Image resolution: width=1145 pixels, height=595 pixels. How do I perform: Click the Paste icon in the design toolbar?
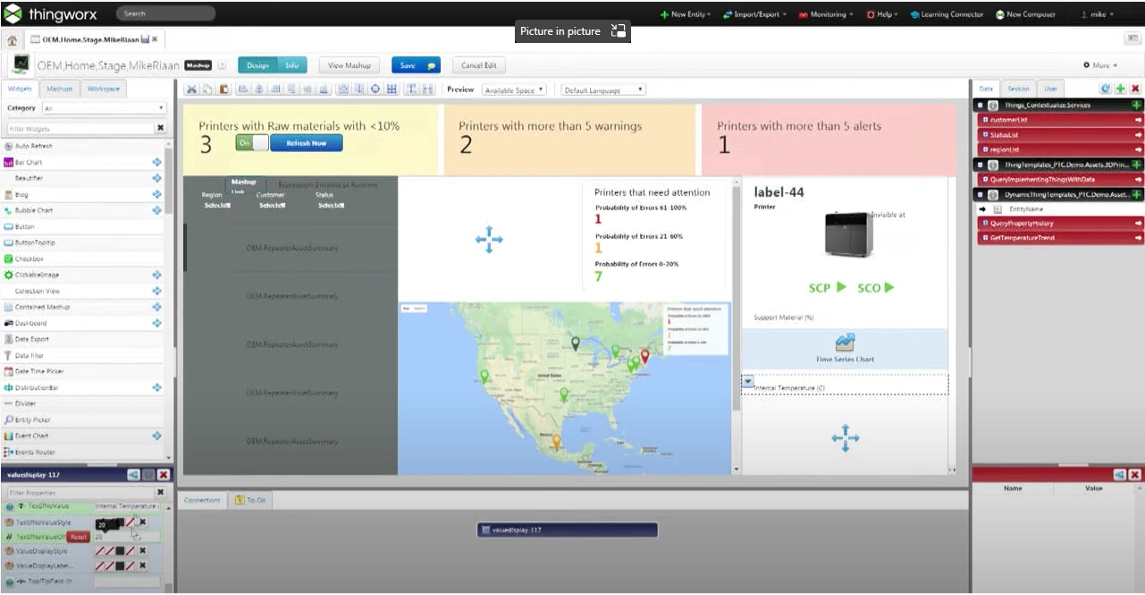coord(224,89)
